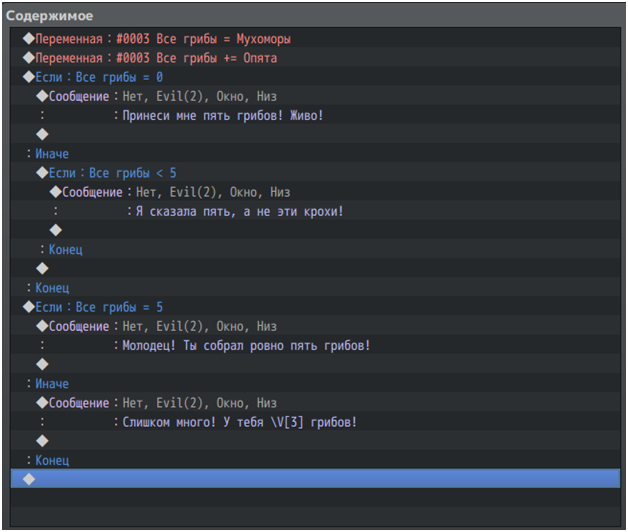Select message text 'Я сказала пять, а не эти крохи!'

(x=236, y=212)
